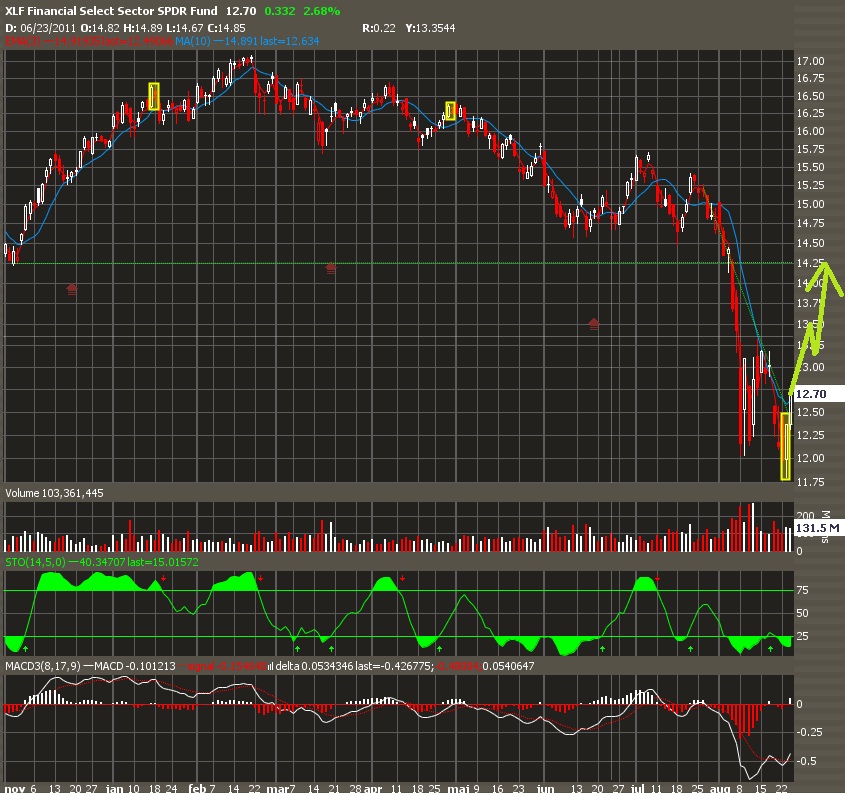Click the close value C:14.85
845x793 pixels.
tap(226, 28)
